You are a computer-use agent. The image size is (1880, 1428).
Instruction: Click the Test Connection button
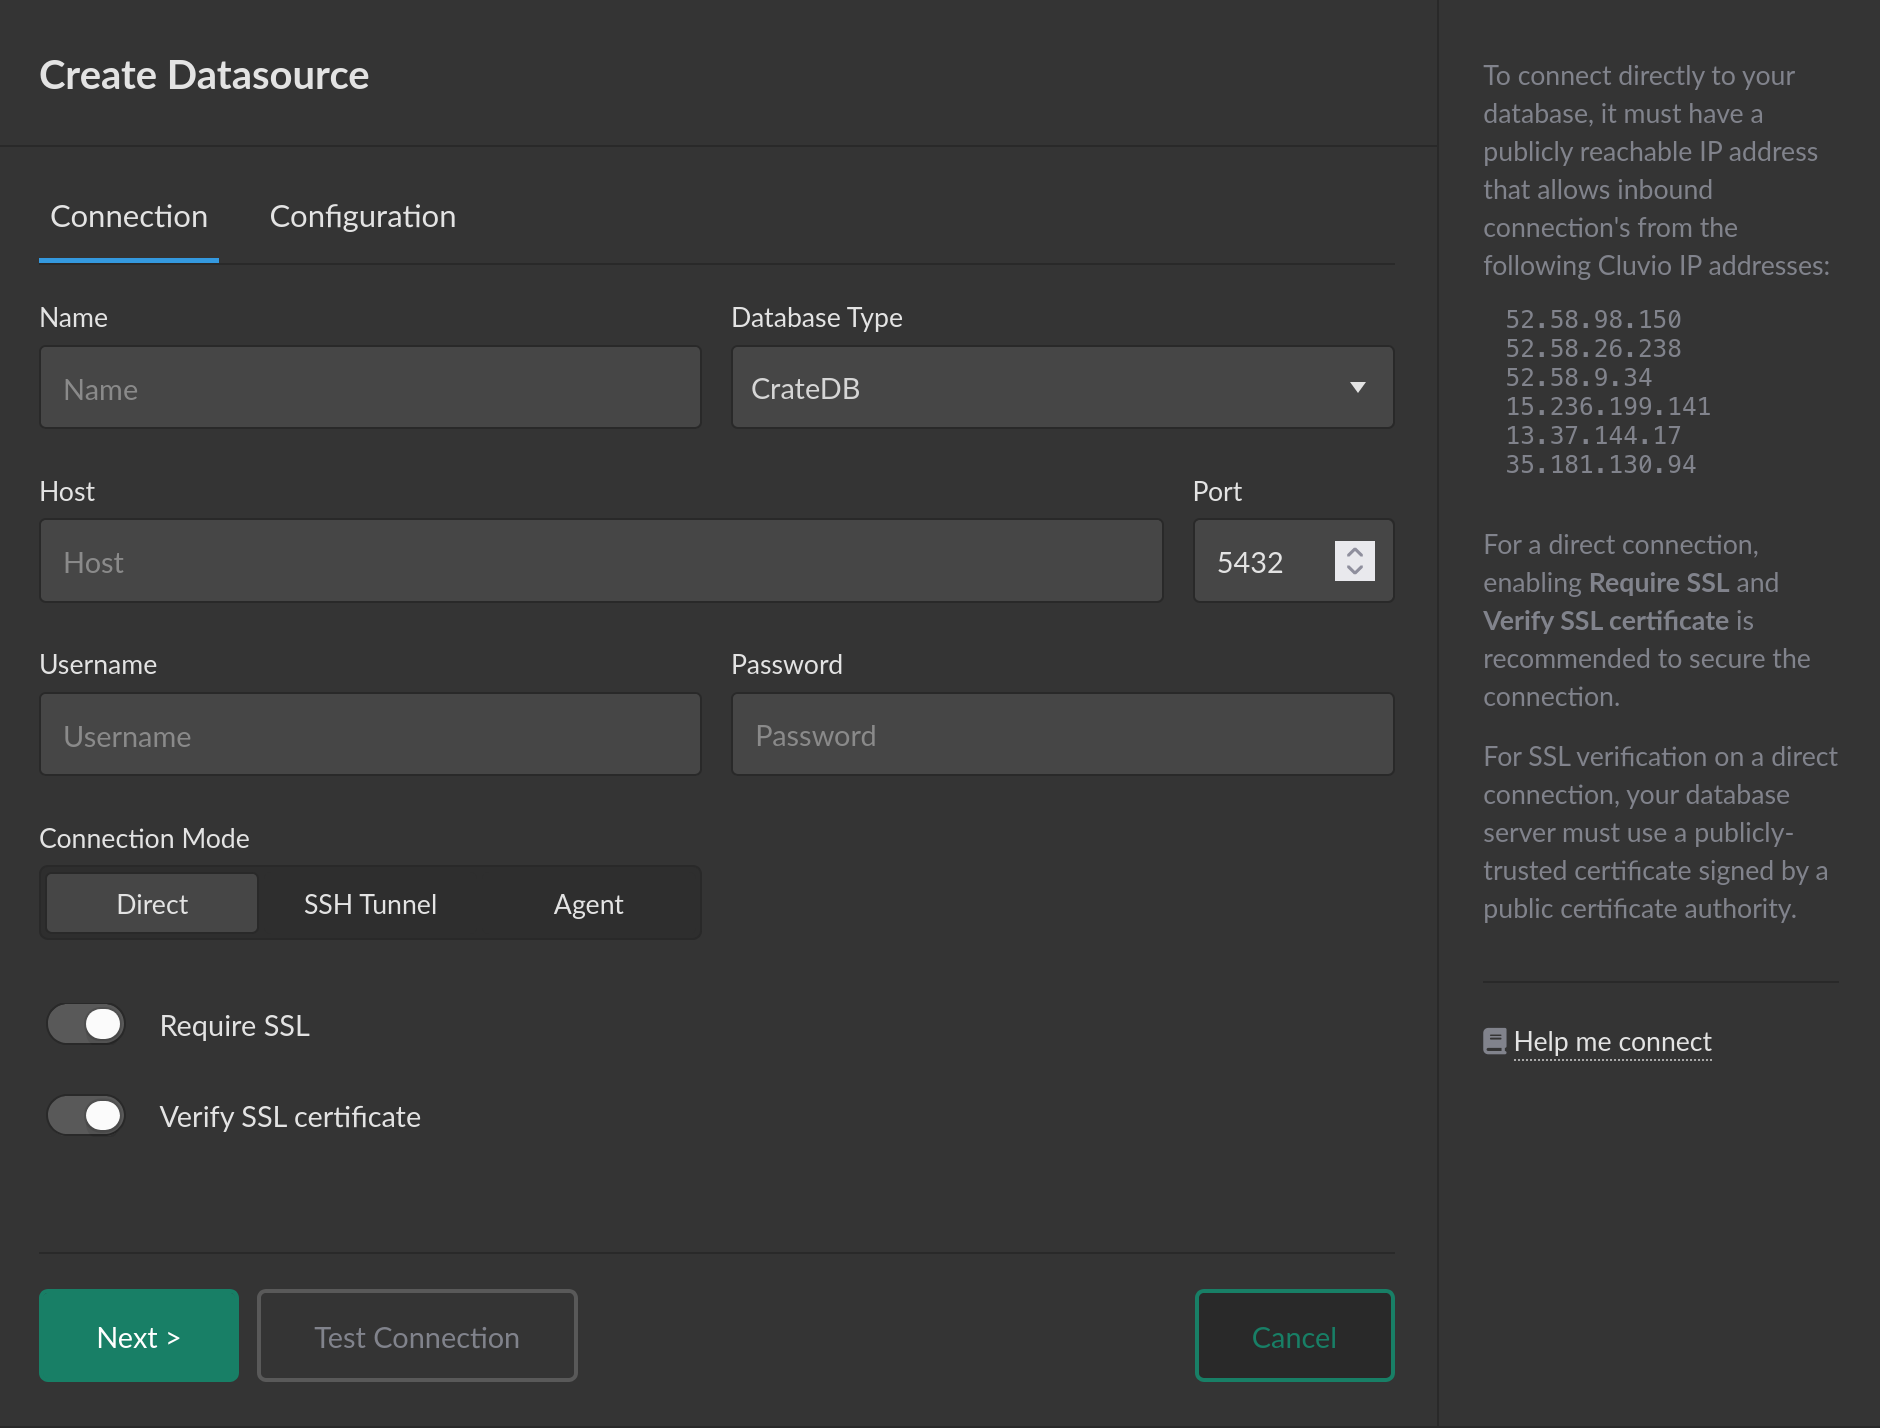[x=417, y=1336]
